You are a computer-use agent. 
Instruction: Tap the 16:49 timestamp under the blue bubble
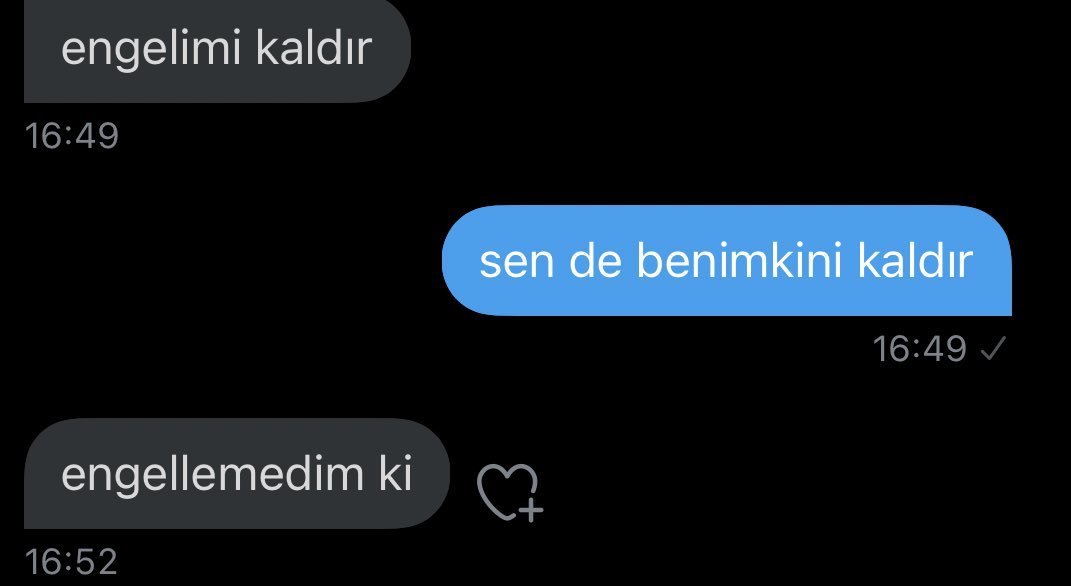coord(919,349)
